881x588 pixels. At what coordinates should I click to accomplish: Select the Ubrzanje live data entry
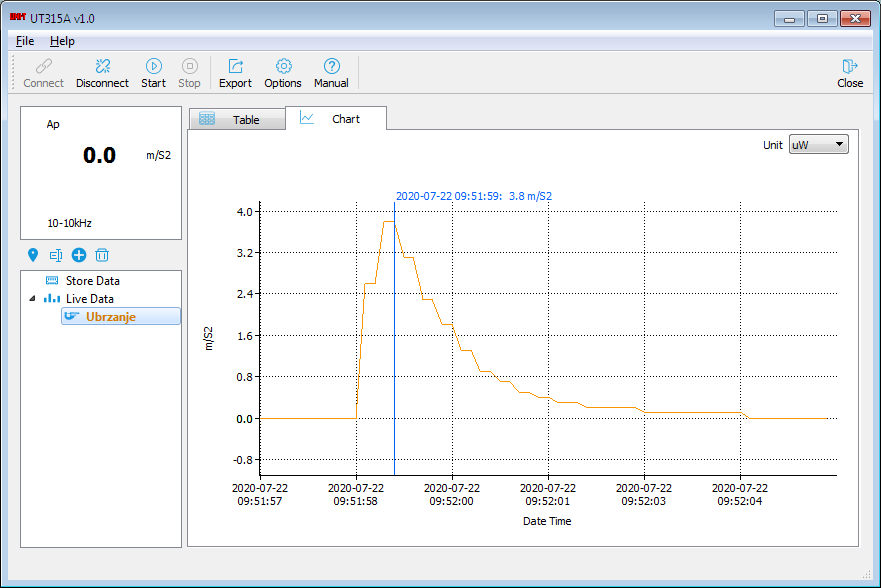(110, 317)
